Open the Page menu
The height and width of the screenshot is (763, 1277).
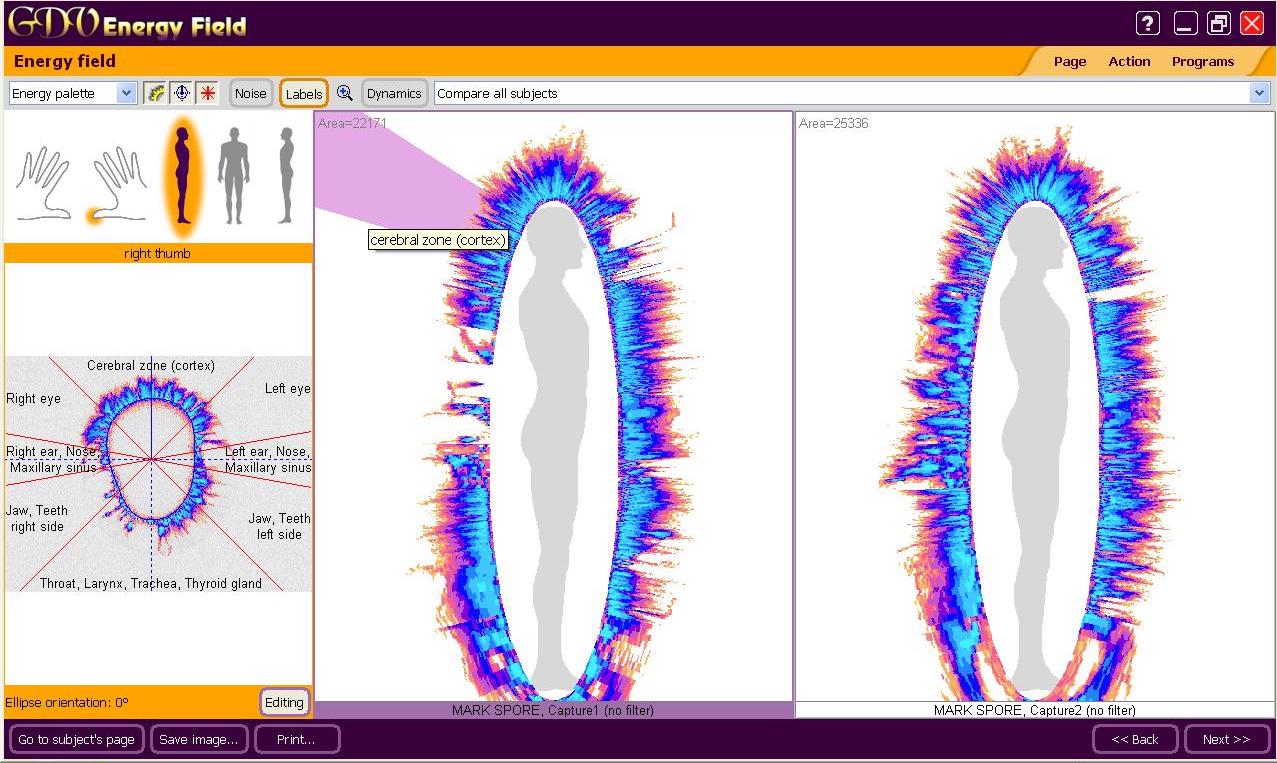point(1070,61)
